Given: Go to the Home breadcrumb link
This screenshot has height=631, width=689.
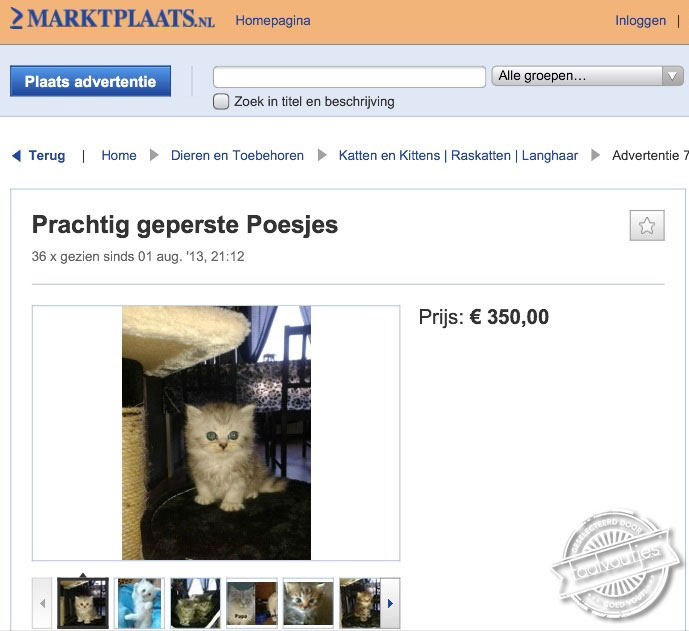Looking at the screenshot, I should (119, 155).
